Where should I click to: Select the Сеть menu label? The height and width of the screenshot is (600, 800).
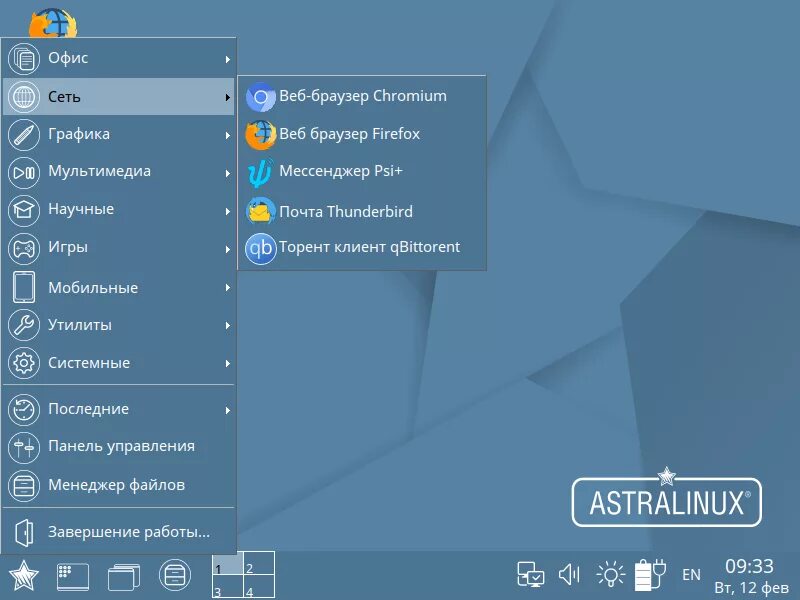pos(64,96)
